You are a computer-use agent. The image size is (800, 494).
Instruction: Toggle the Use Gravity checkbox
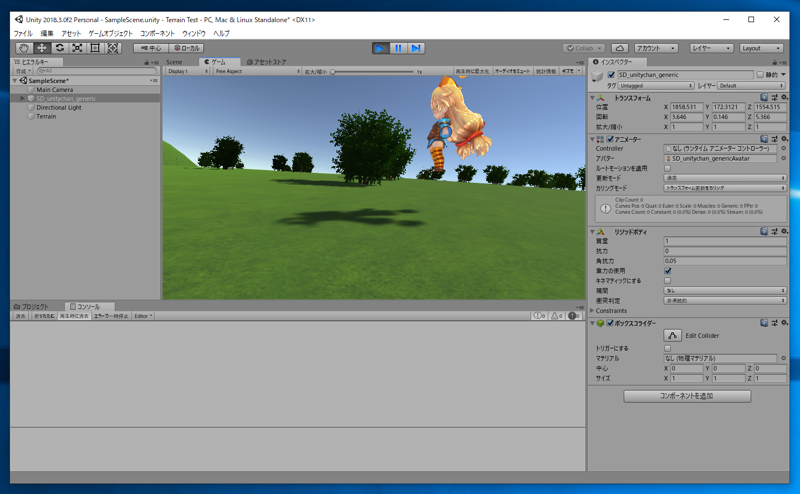[x=667, y=271]
